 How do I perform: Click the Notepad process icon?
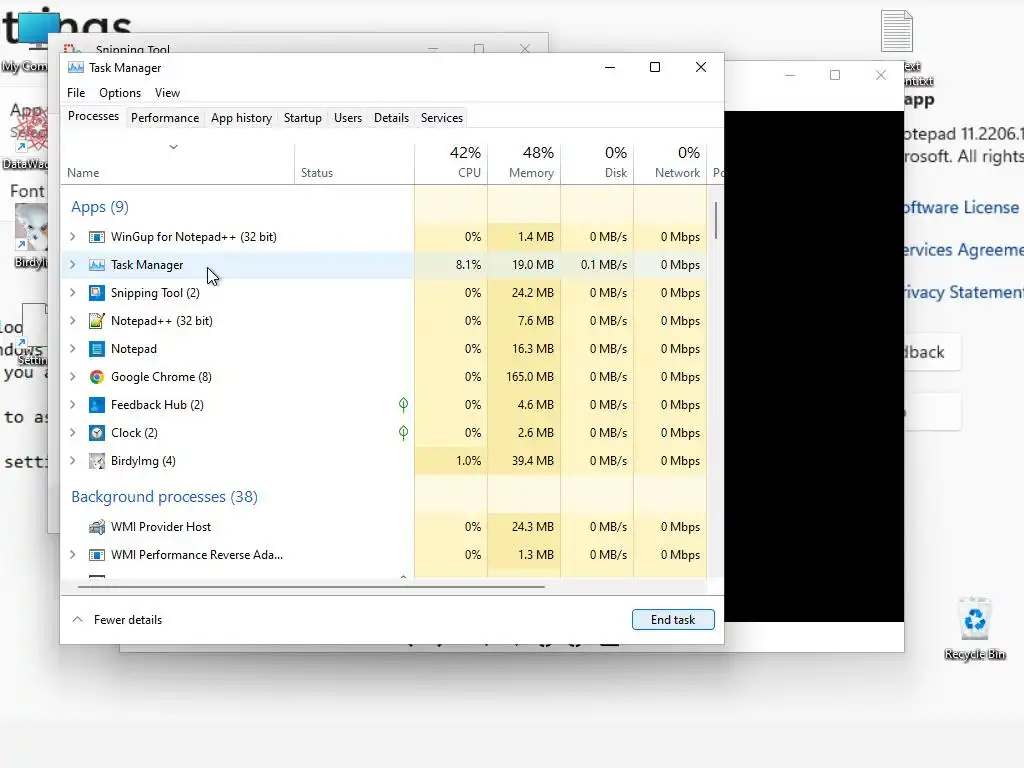coord(97,349)
